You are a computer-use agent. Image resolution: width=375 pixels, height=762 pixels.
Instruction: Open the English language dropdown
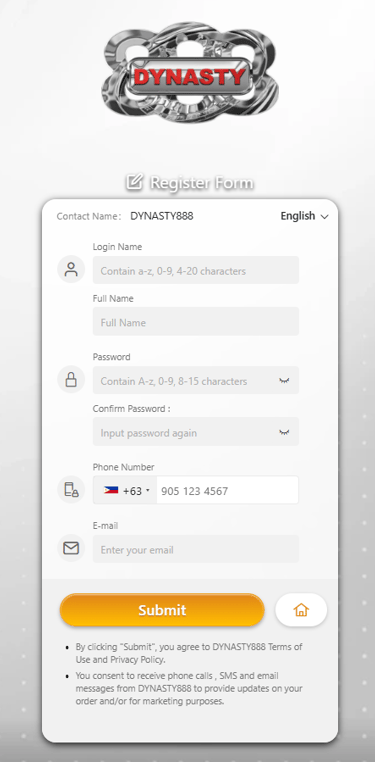(x=305, y=216)
